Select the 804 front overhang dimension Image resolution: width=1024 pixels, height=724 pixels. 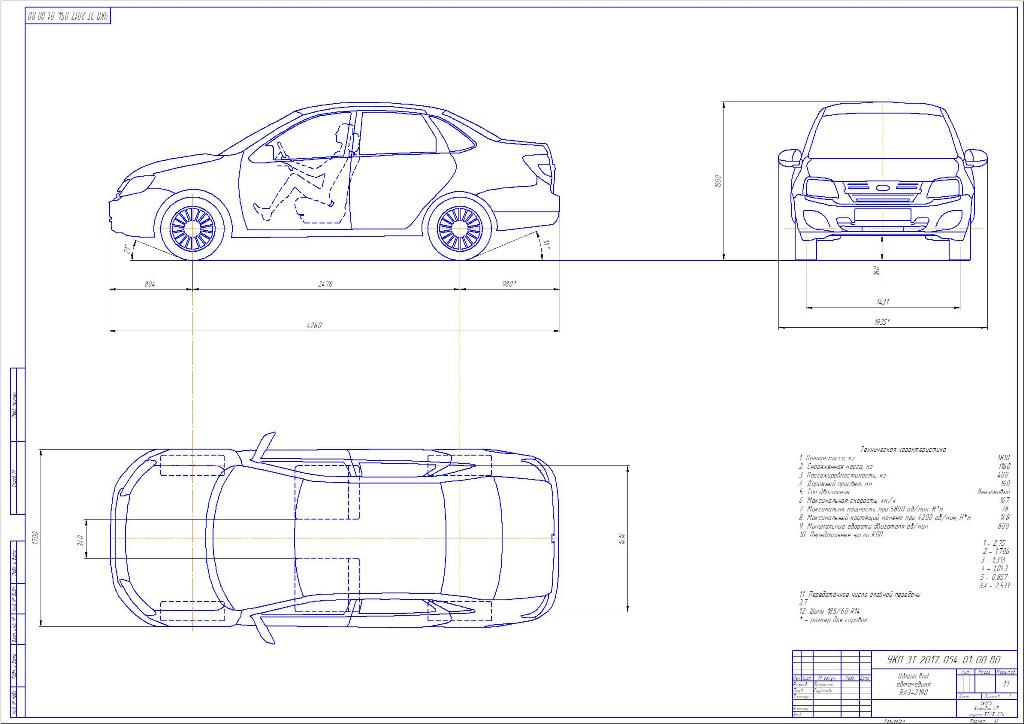click(x=150, y=284)
